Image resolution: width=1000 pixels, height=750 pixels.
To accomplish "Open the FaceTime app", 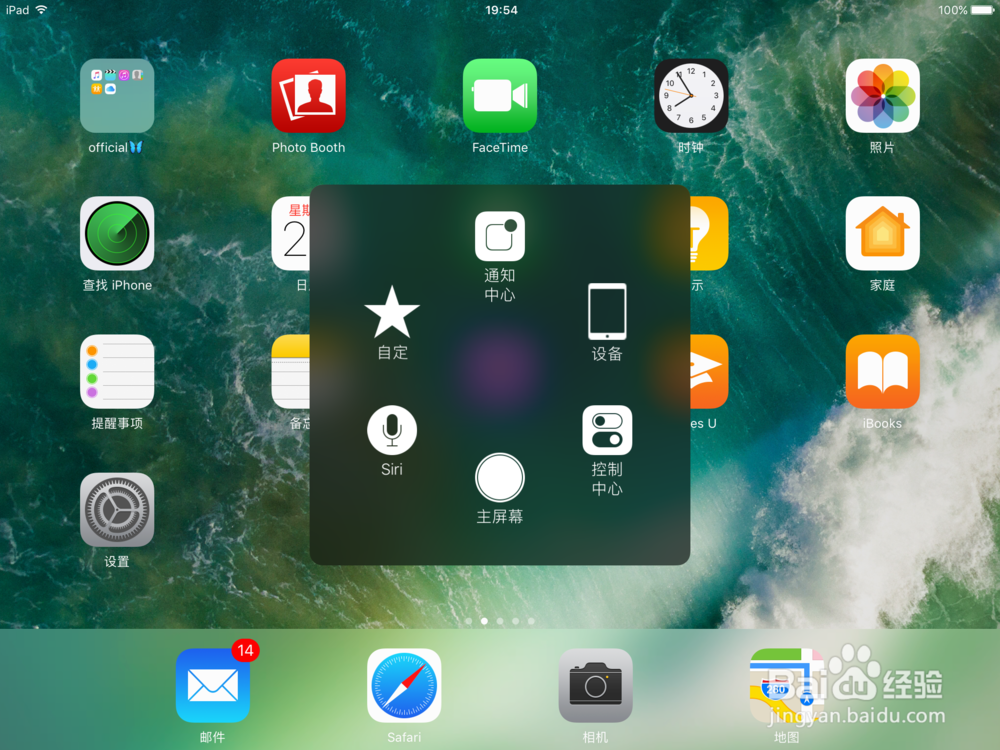I will [499, 96].
